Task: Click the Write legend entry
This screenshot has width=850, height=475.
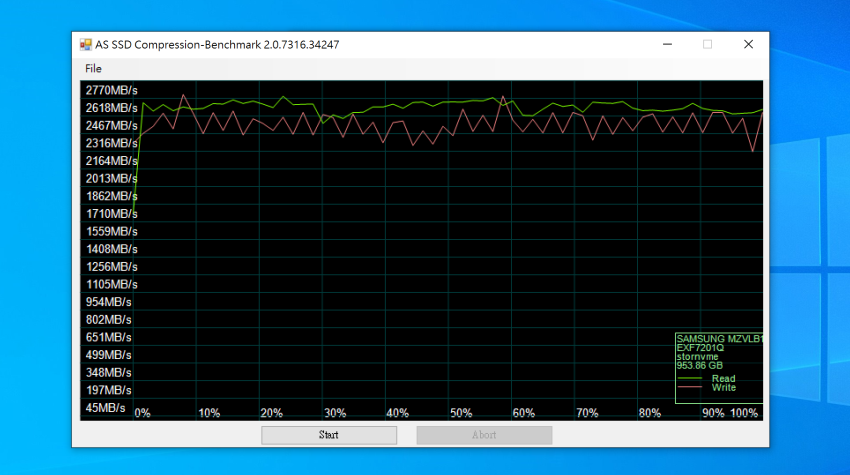Action: [724, 388]
